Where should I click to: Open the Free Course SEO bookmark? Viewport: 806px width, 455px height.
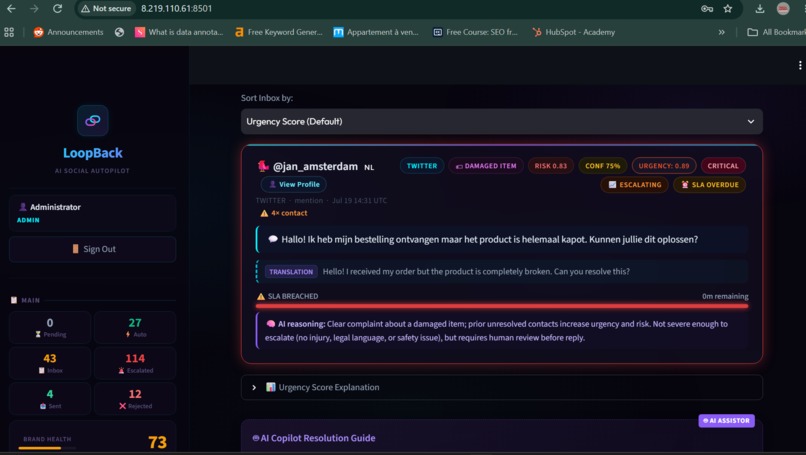(x=475, y=32)
